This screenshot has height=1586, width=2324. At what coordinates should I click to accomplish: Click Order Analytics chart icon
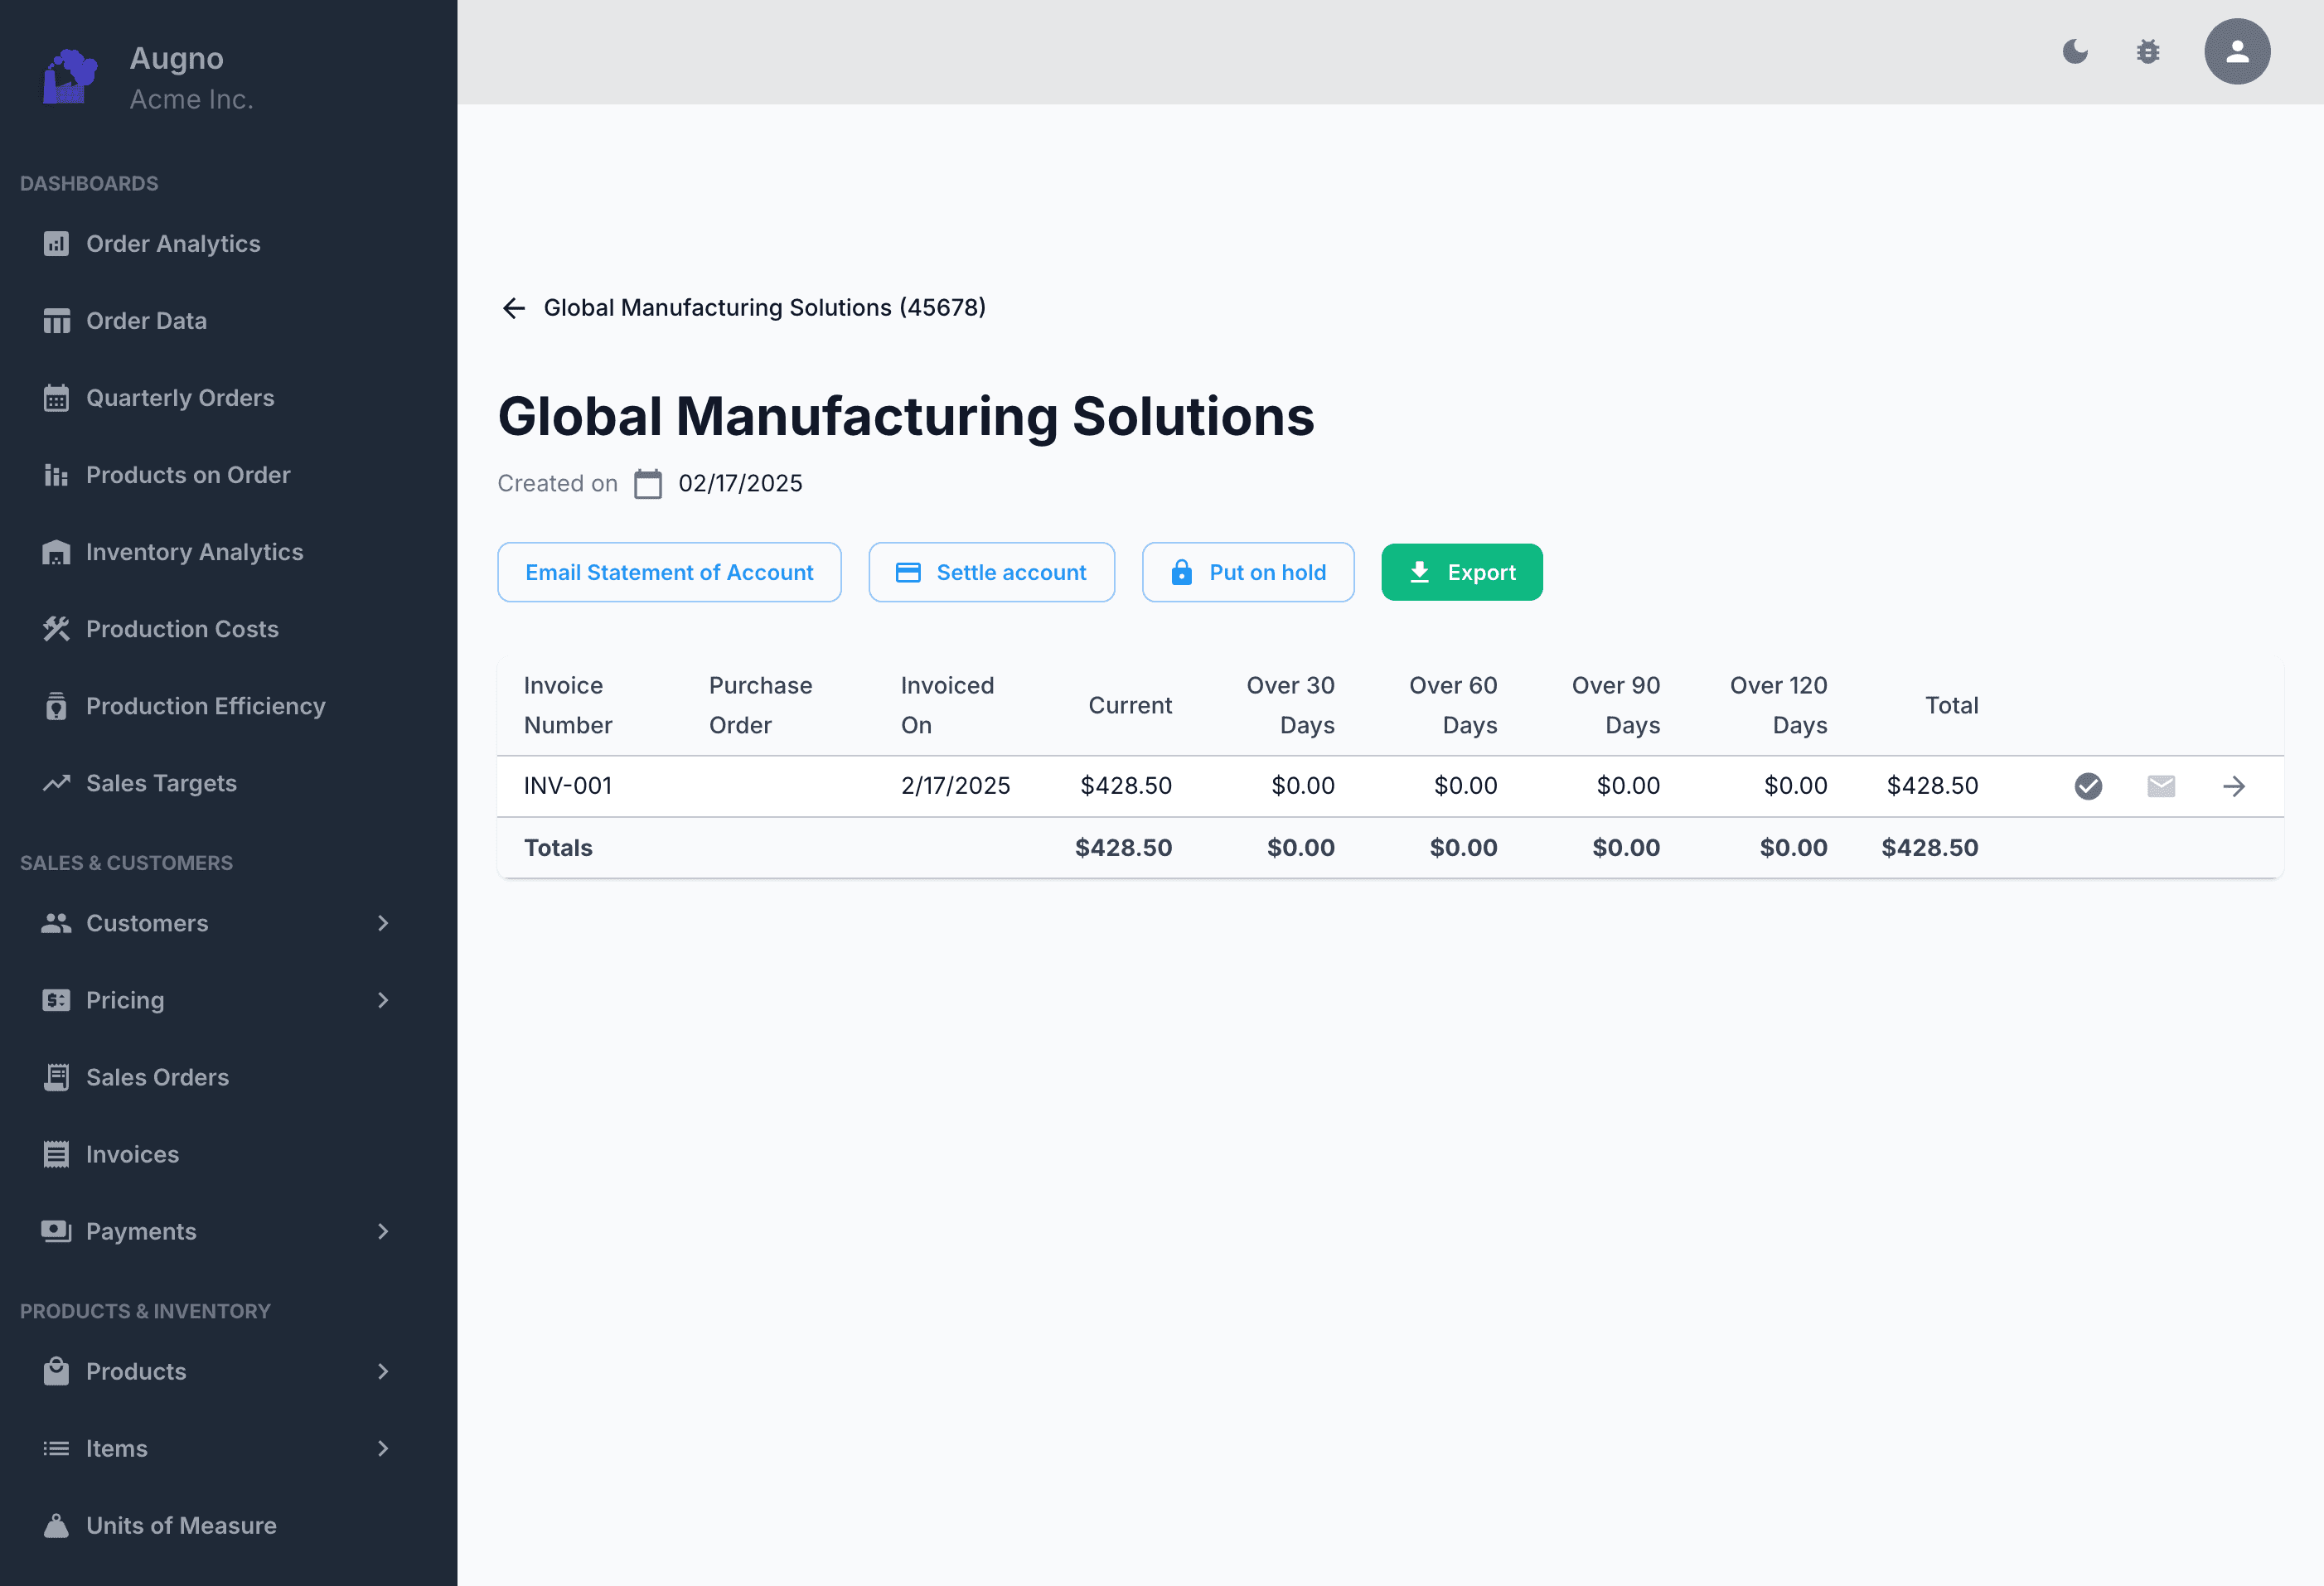pos(56,244)
